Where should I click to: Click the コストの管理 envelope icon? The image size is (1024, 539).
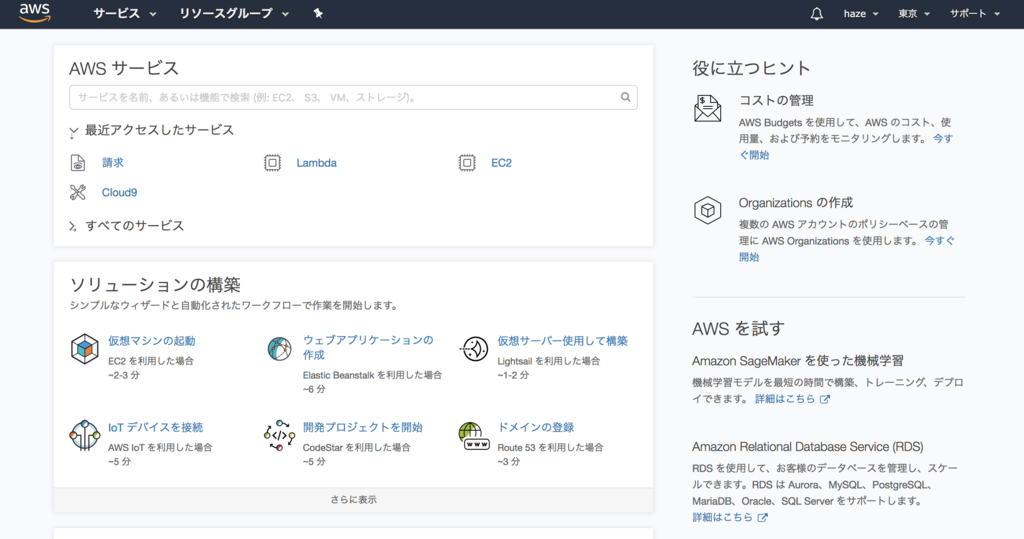(x=707, y=108)
